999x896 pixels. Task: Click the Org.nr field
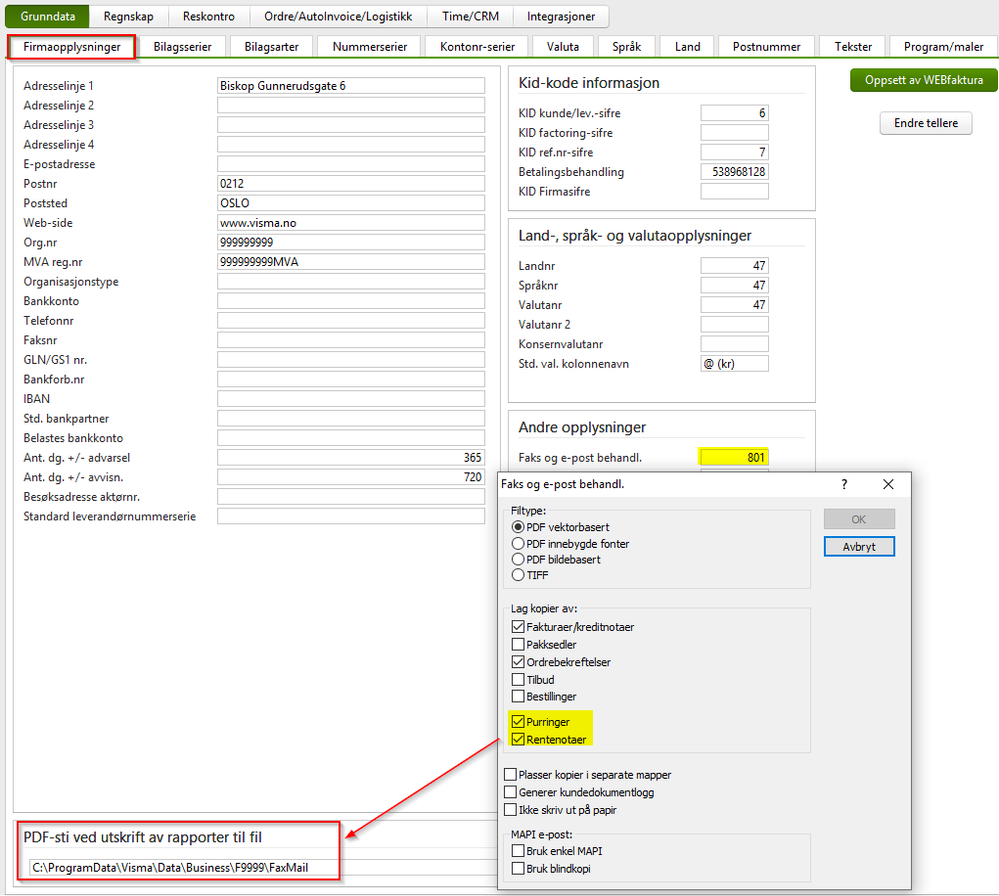(350, 242)
